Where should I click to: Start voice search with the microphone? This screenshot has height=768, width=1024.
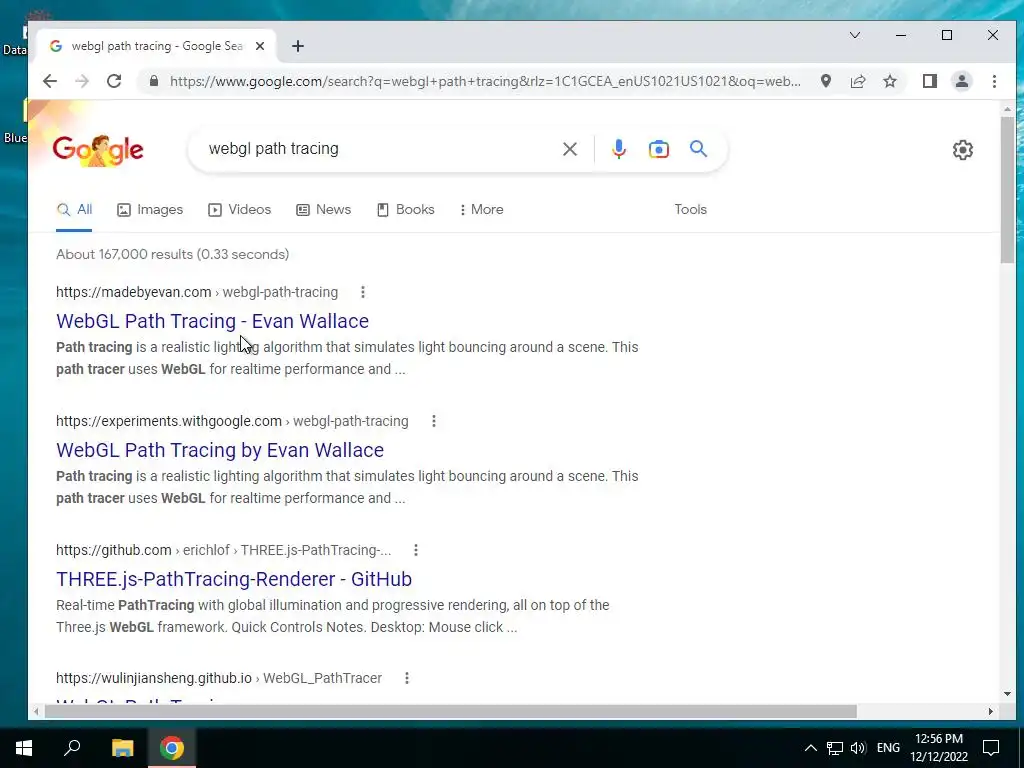(618, 149)
